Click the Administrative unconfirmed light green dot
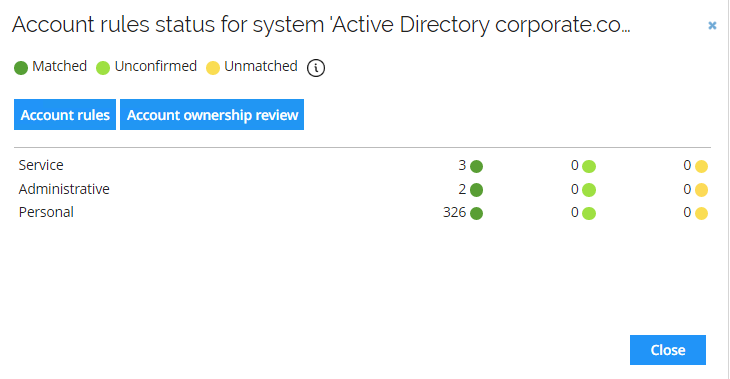Viewport: 730px width, 379px height. coord(589,190)
